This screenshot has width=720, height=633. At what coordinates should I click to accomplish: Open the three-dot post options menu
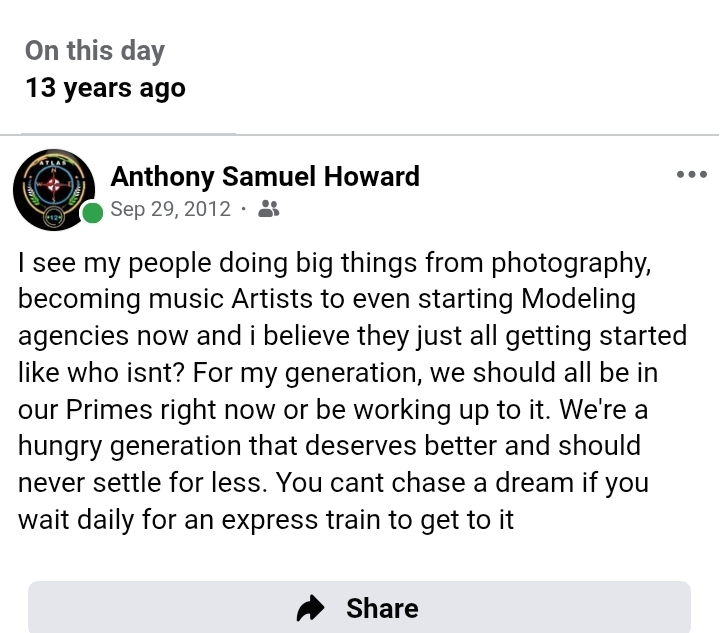tap(691, 175)
